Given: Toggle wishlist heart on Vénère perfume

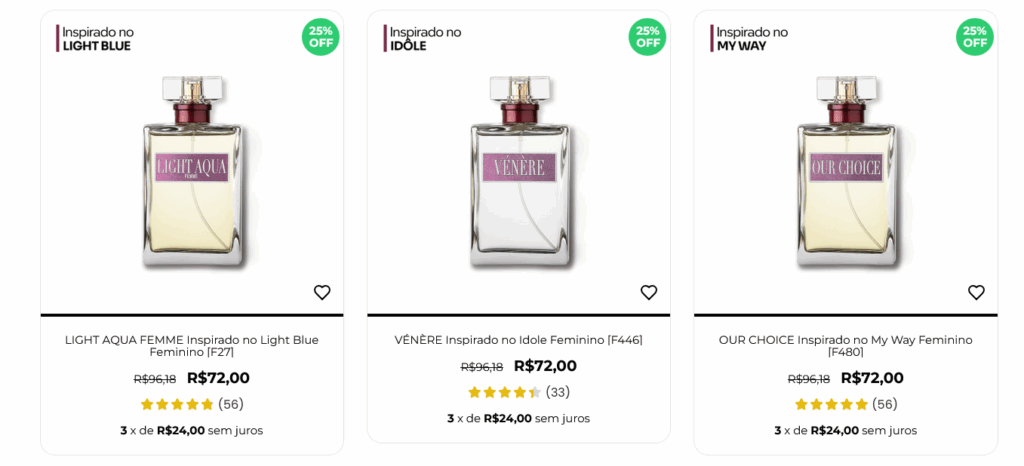Looking at the screenshot, I should point(649,292).
